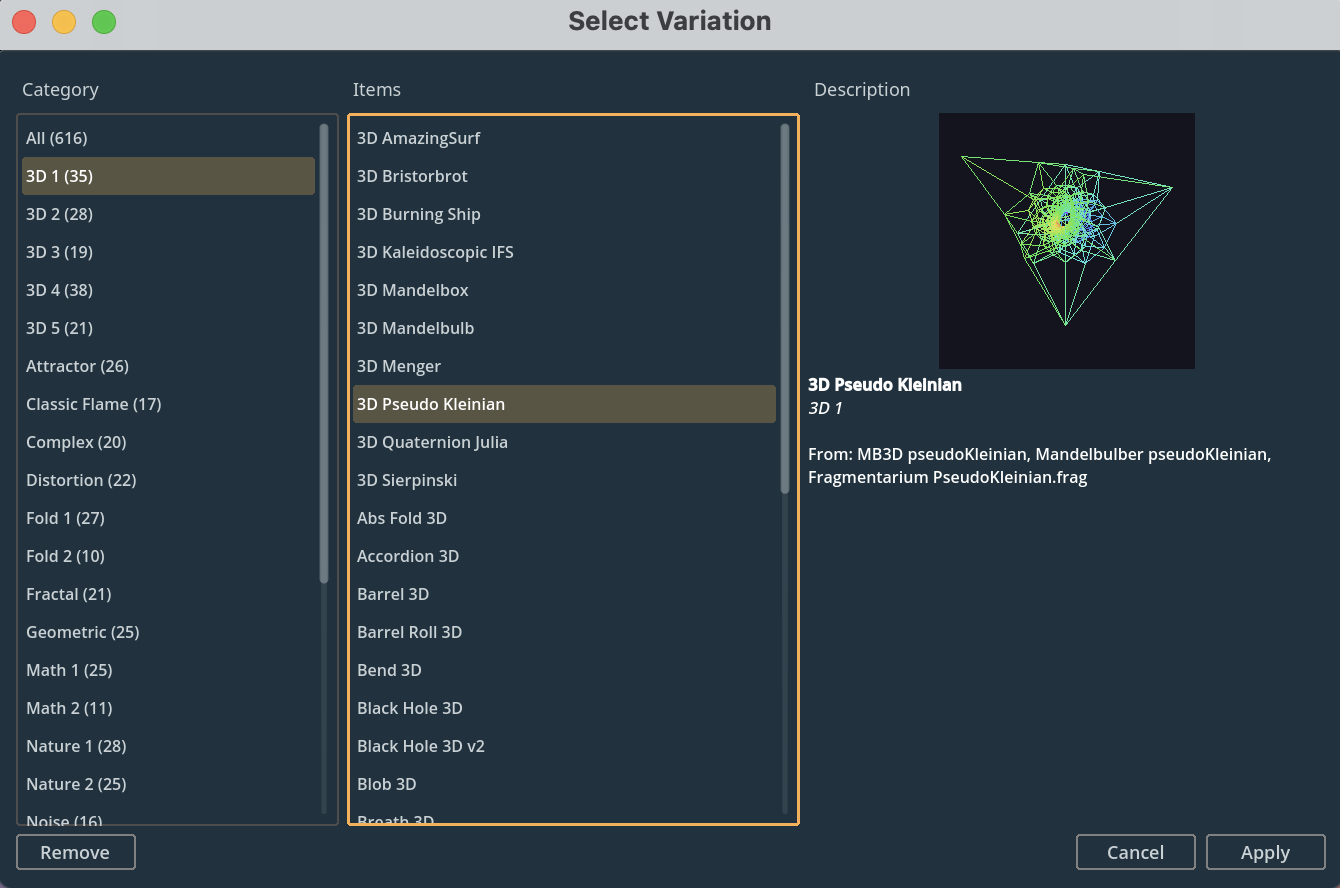The height and width of the screenshot is (888, 1340).
Task: Select the Nature 2 (25) category
Action: pos(168,784)
